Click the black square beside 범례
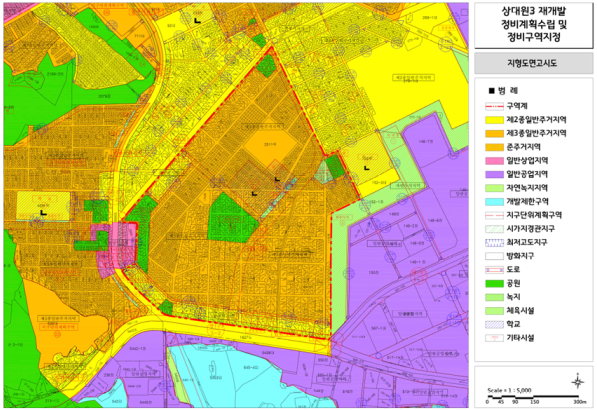This screenshot has width=597, height=410. pyautogui.click(x=491, y=91)
